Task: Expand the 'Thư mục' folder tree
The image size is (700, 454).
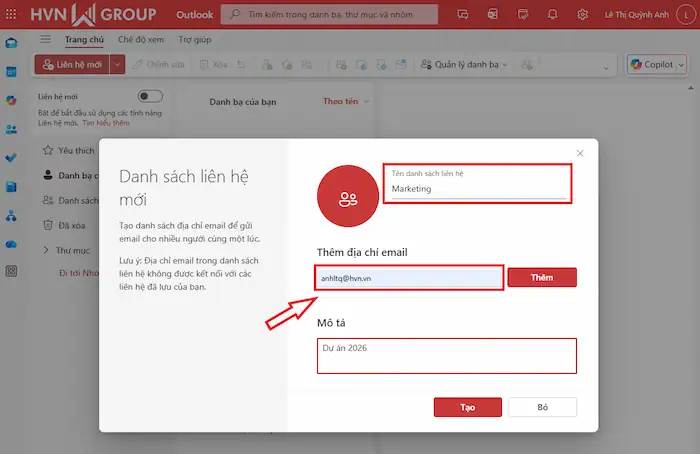Action: pos(46,250)
